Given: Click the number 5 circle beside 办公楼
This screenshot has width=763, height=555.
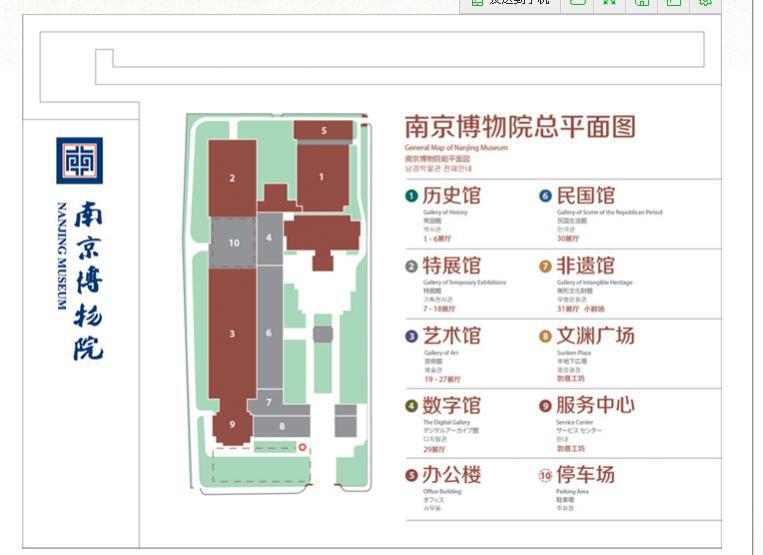Looking at the screenshot, I should click(411, 475).
